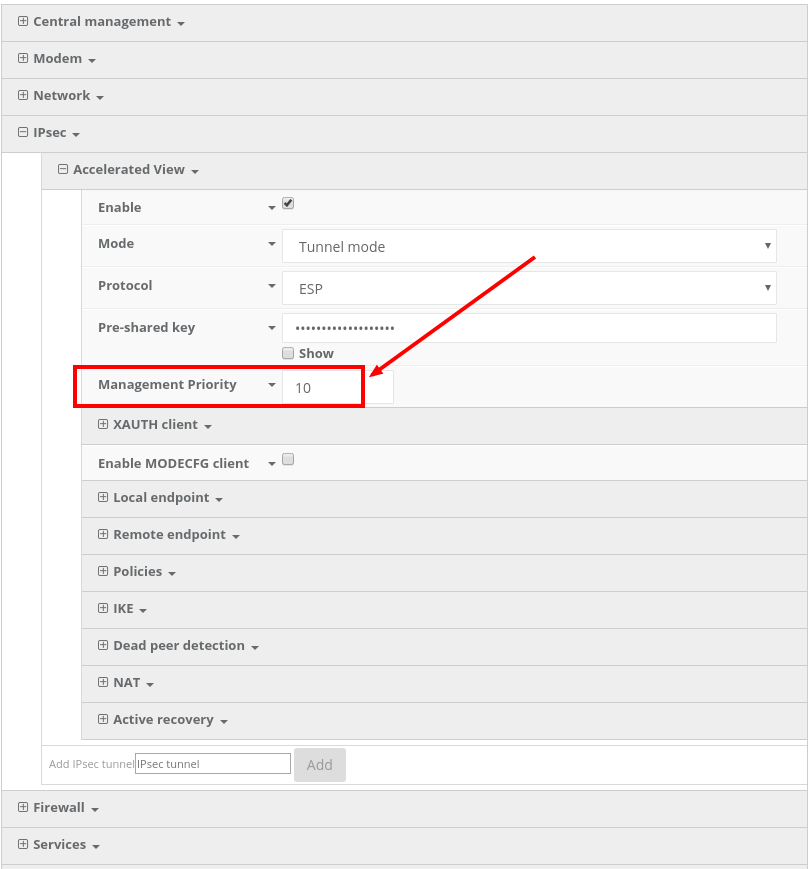Open the Services section label
This screenshot has width=812, height=869.
pyautogui.click(x=59, y=844)
